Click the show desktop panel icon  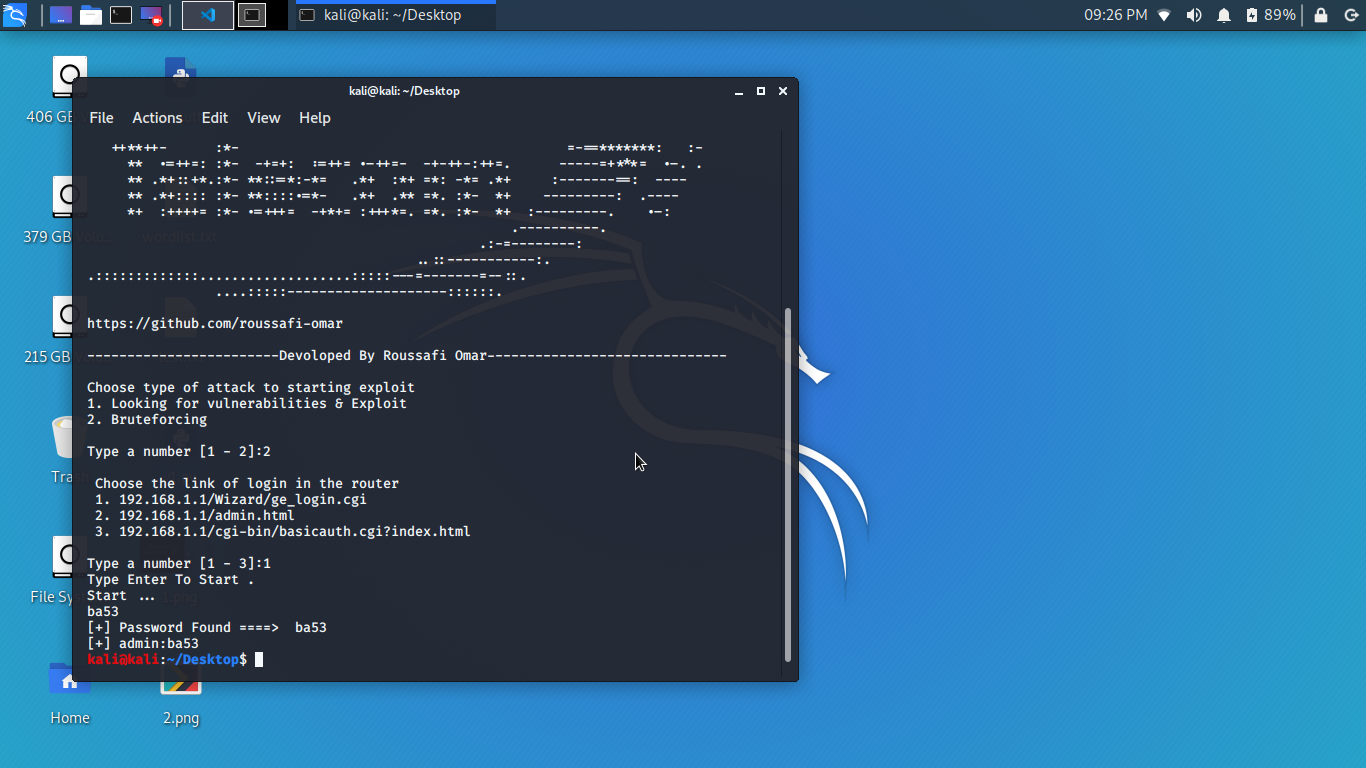pos(61,15)
